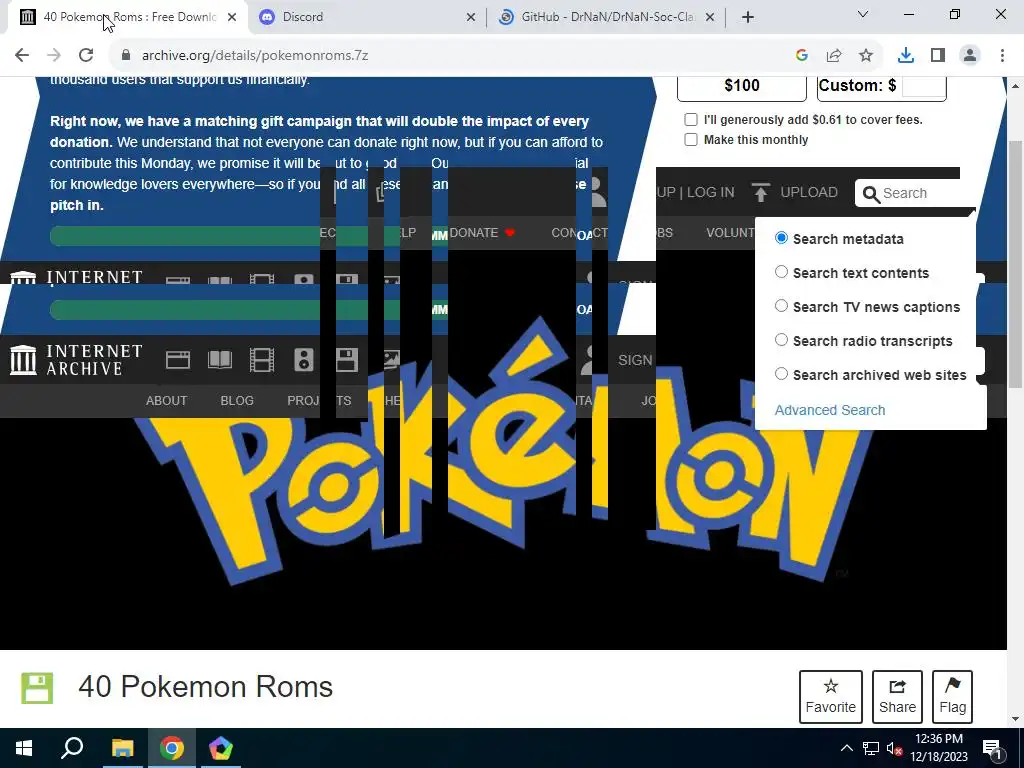Viewport: 1024px width, 768px height.
Task: Open the Windows Start menu
Action: point(24,748)
